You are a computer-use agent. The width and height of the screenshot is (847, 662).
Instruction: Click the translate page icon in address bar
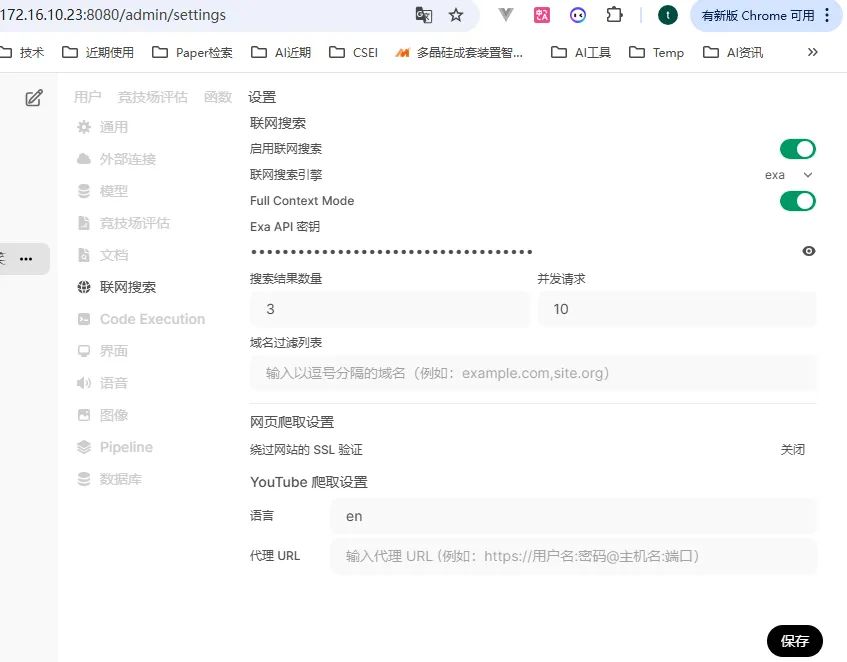point(424,15)
